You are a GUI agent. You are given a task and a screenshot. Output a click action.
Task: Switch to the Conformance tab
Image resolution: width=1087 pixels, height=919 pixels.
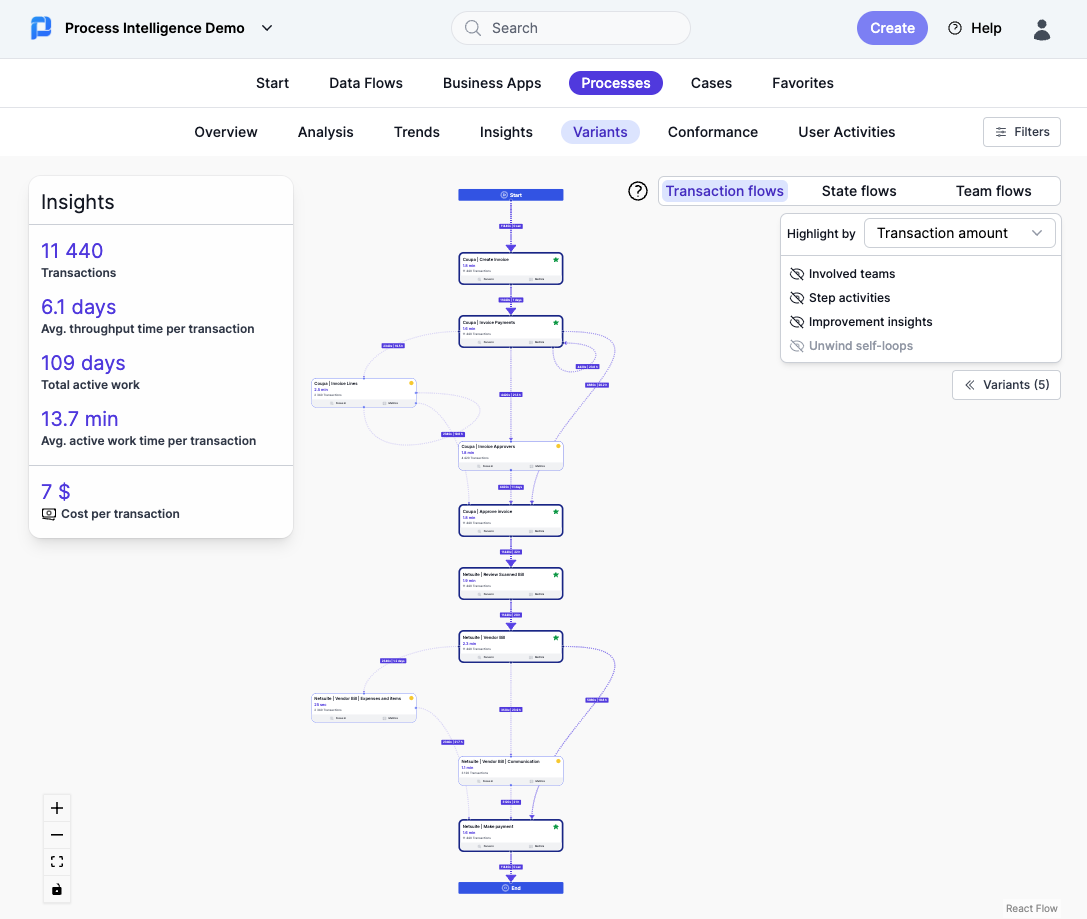(712, 132)
